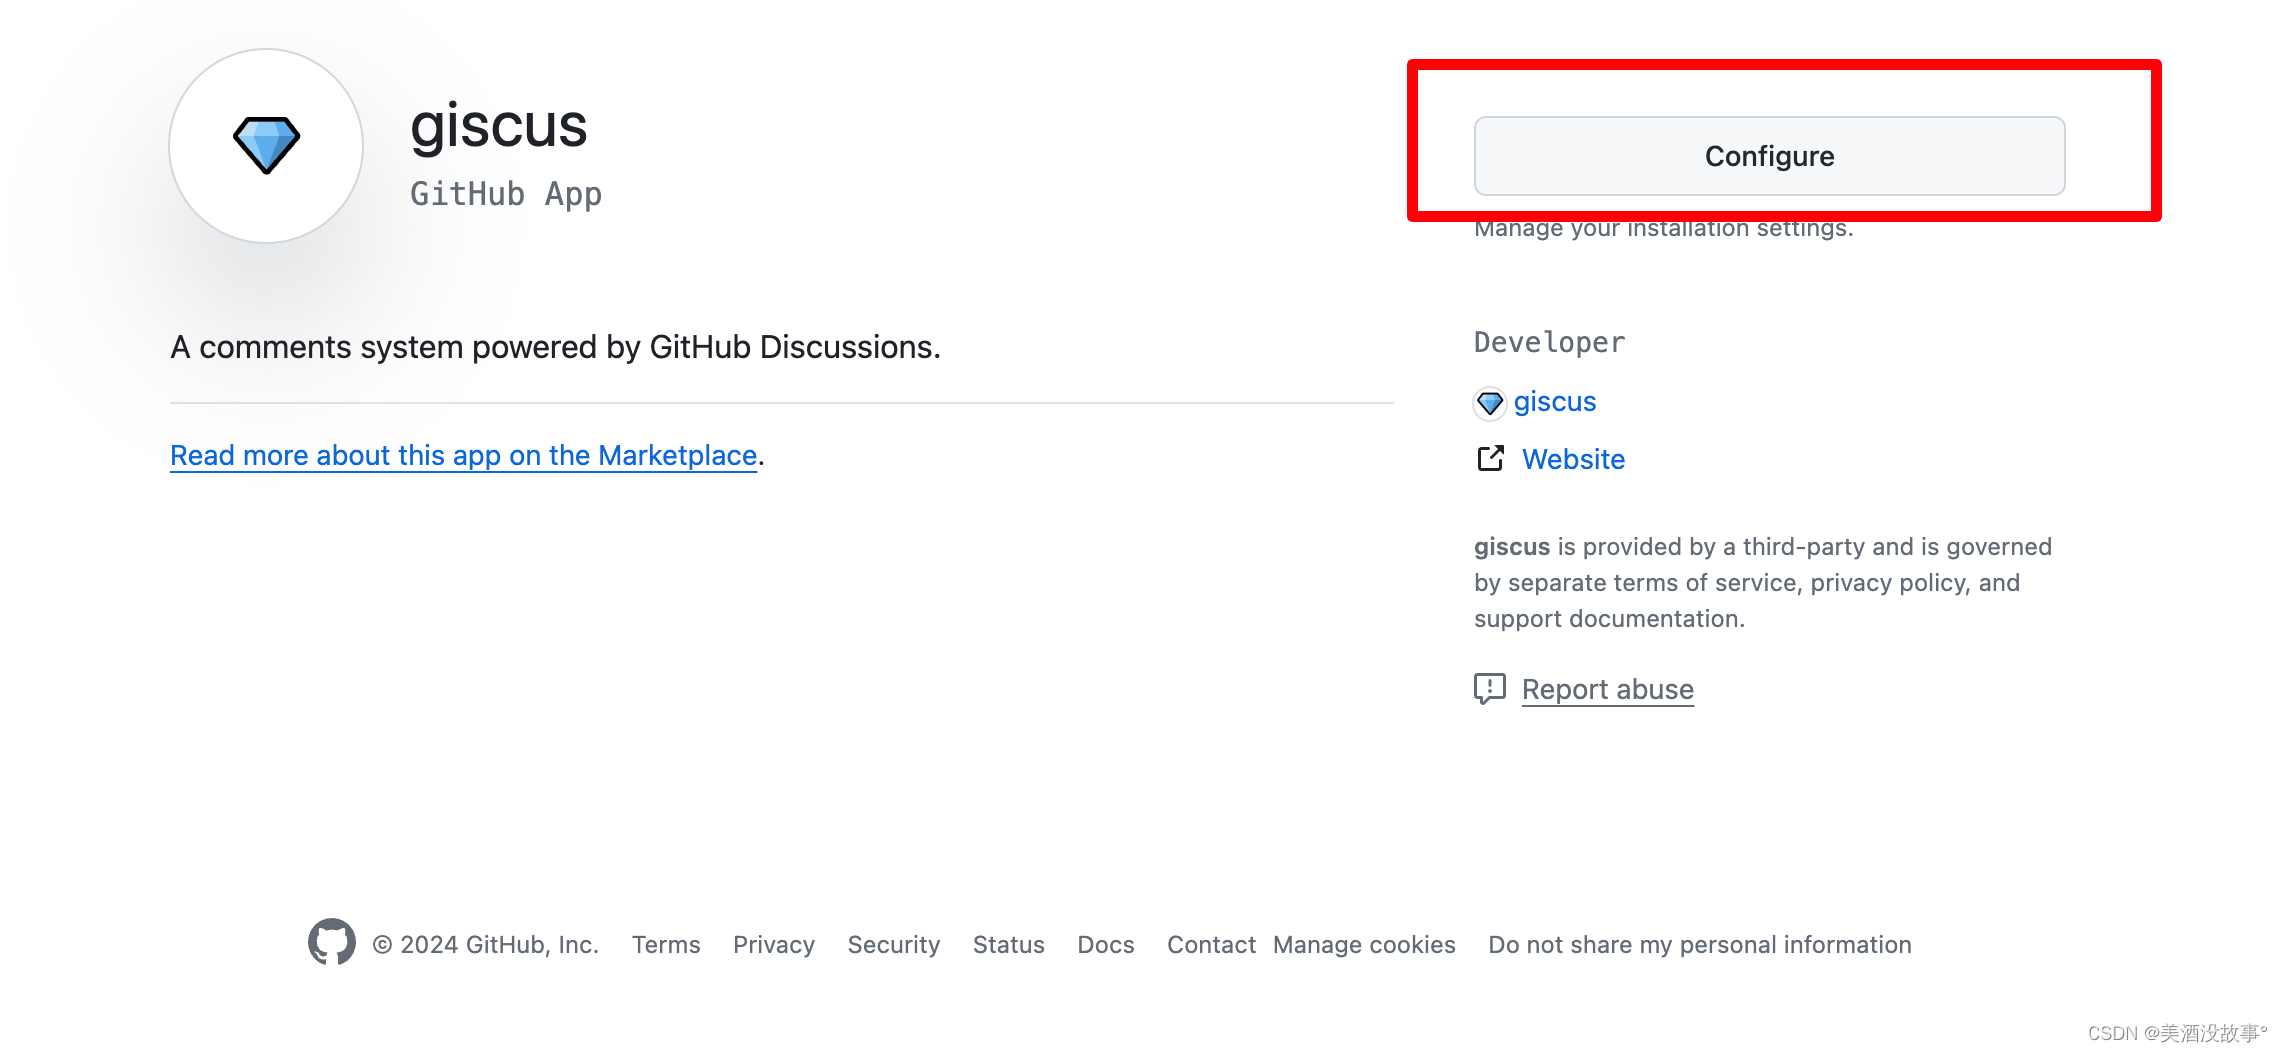Click the Report abuse link
The width and height of the screenshot is (2282, 1052).
point(1607,689)
